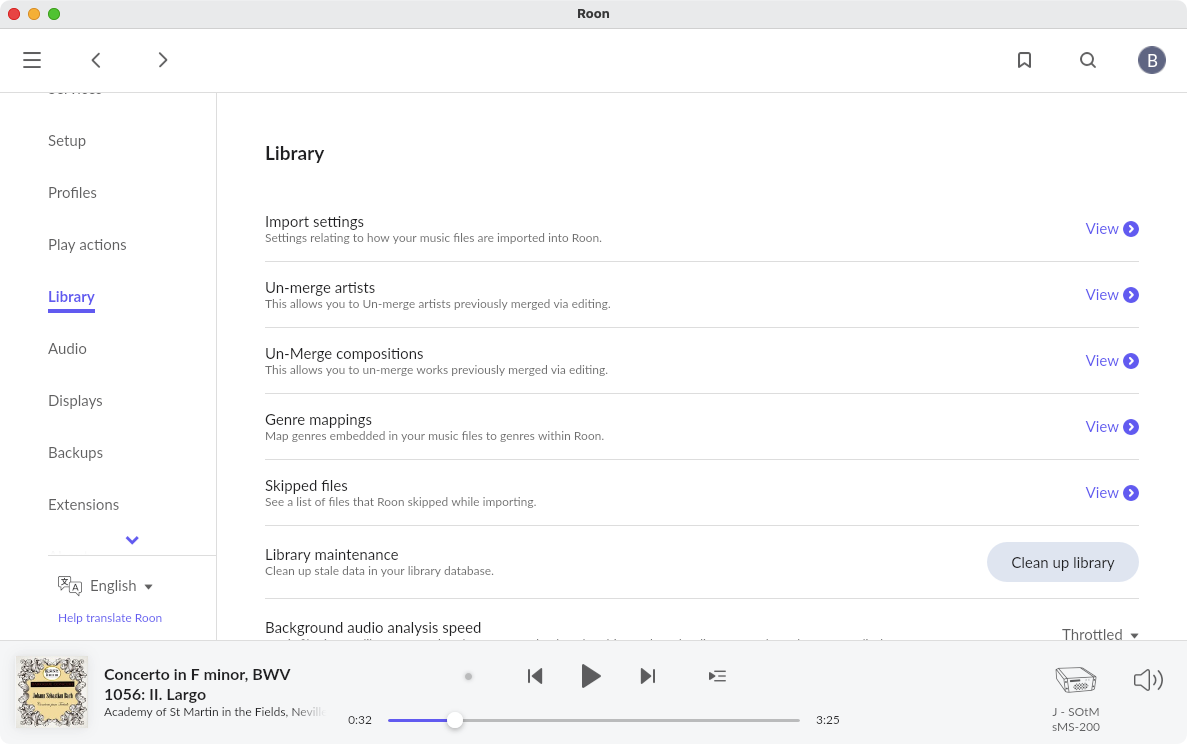Click the Background audio analysis speed label
This screenshot has height=744, width=1187.
(373, 627)
